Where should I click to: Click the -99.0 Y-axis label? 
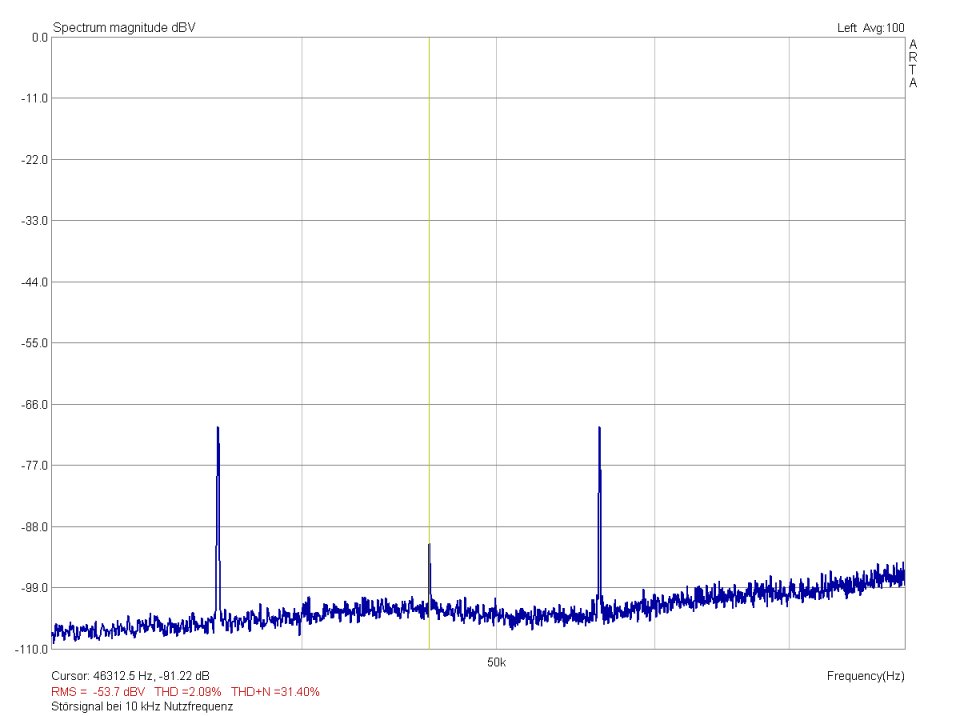[x=36, y=587]
